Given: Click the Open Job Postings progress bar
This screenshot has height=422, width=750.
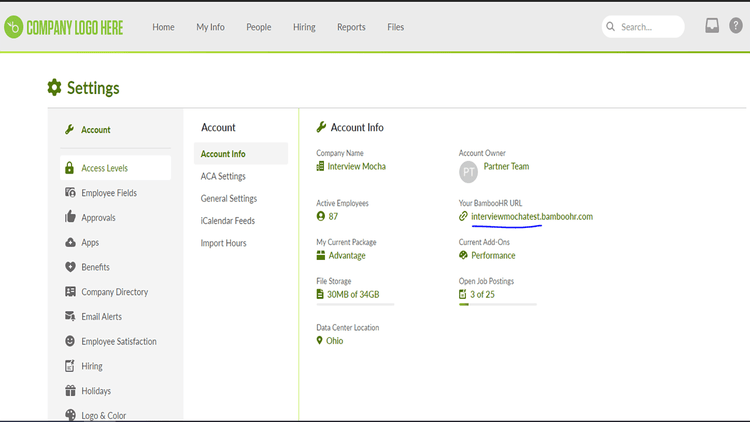Looking at the screenshot, I should (497, 304).
